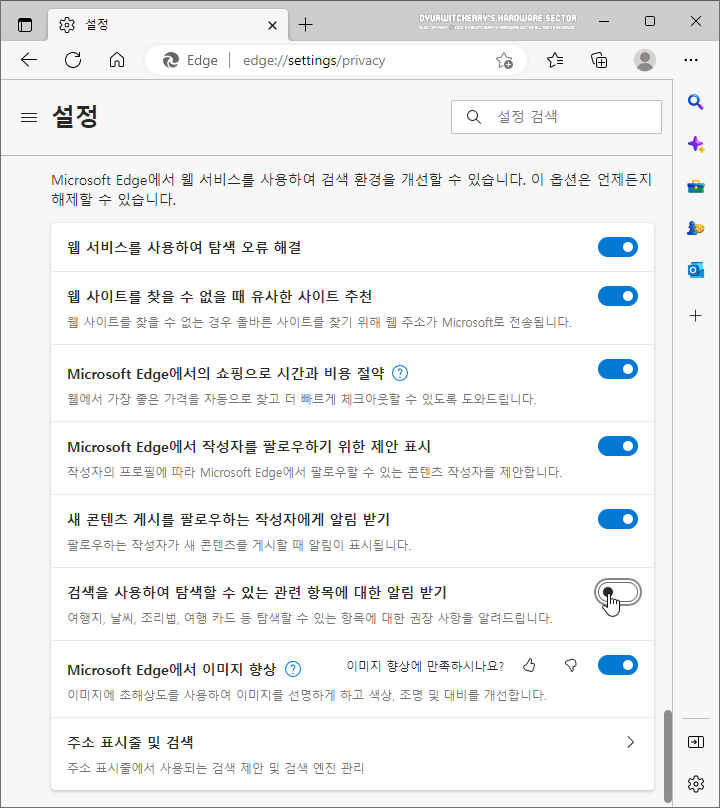The image size is (720, 808).
Task: Maximize the Edge window
Action: [650, 21]
